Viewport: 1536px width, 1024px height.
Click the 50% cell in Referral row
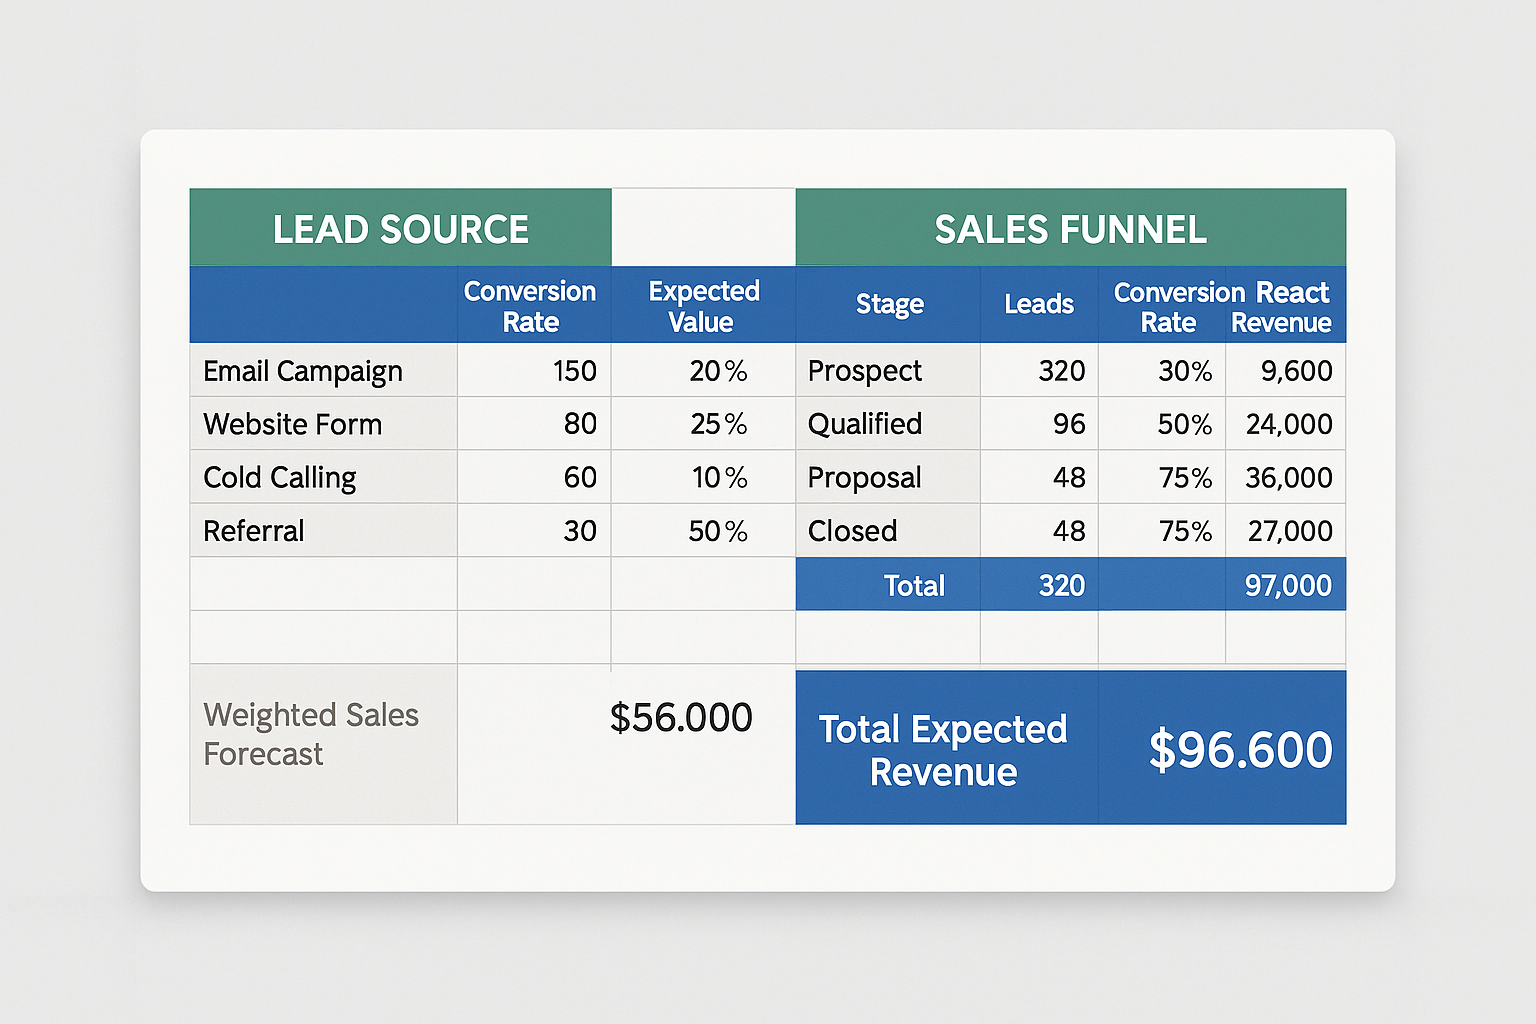(x=703, y=531)
